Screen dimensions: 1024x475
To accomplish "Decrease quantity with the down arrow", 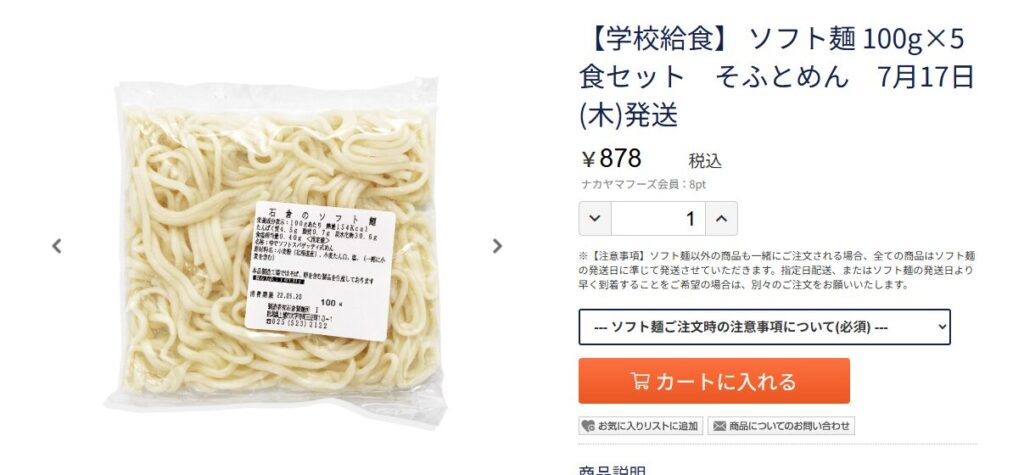I will click(595, 218).
